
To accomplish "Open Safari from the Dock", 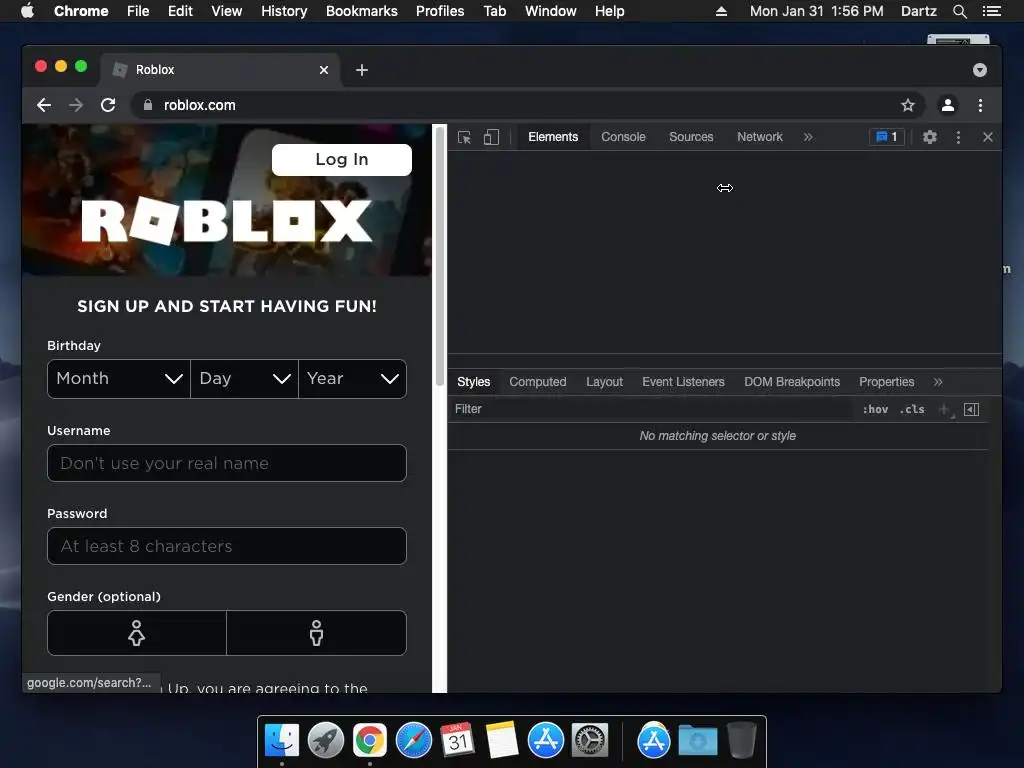I will [x=414, y=741].
